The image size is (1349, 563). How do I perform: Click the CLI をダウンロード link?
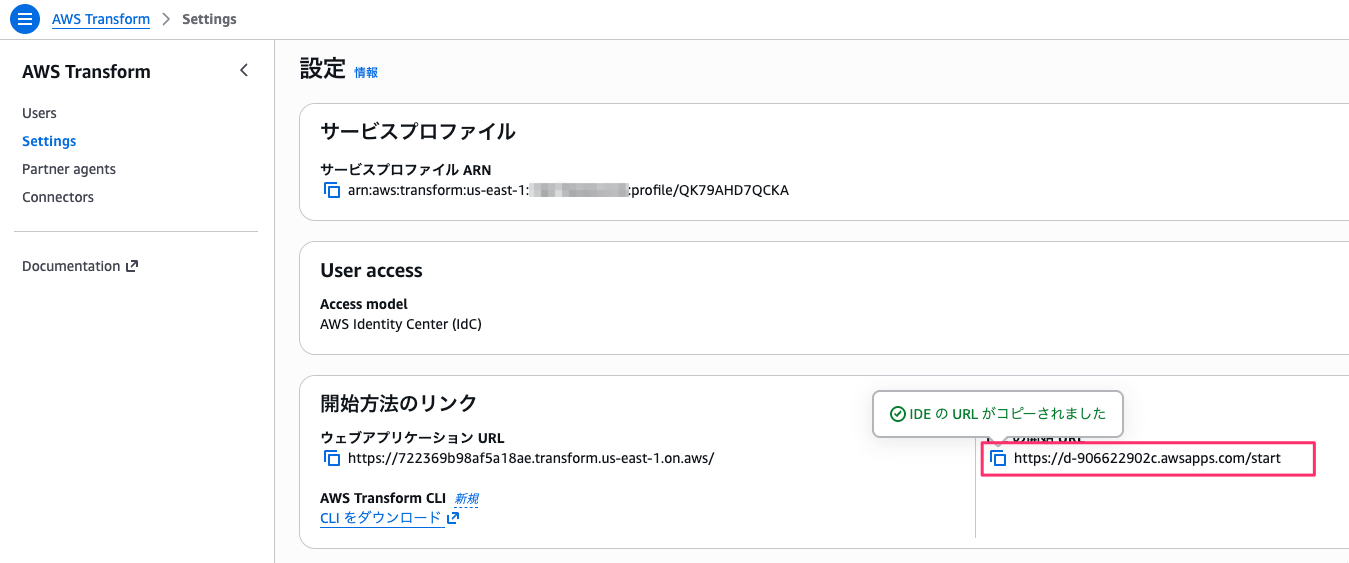tap(380, 518)
